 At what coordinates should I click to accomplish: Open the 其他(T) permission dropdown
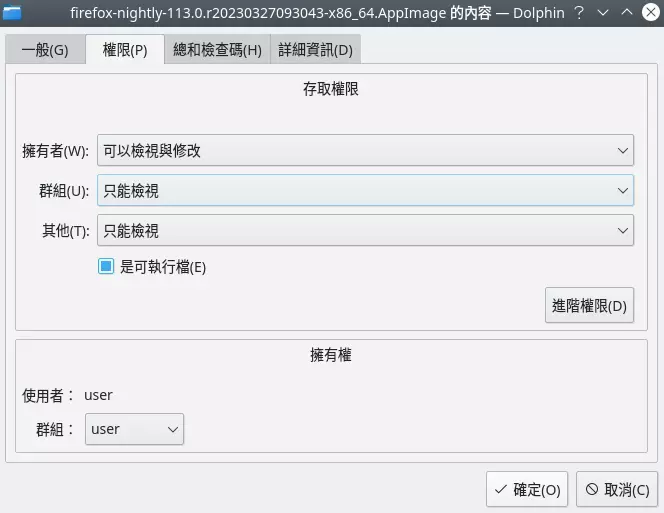365,230
